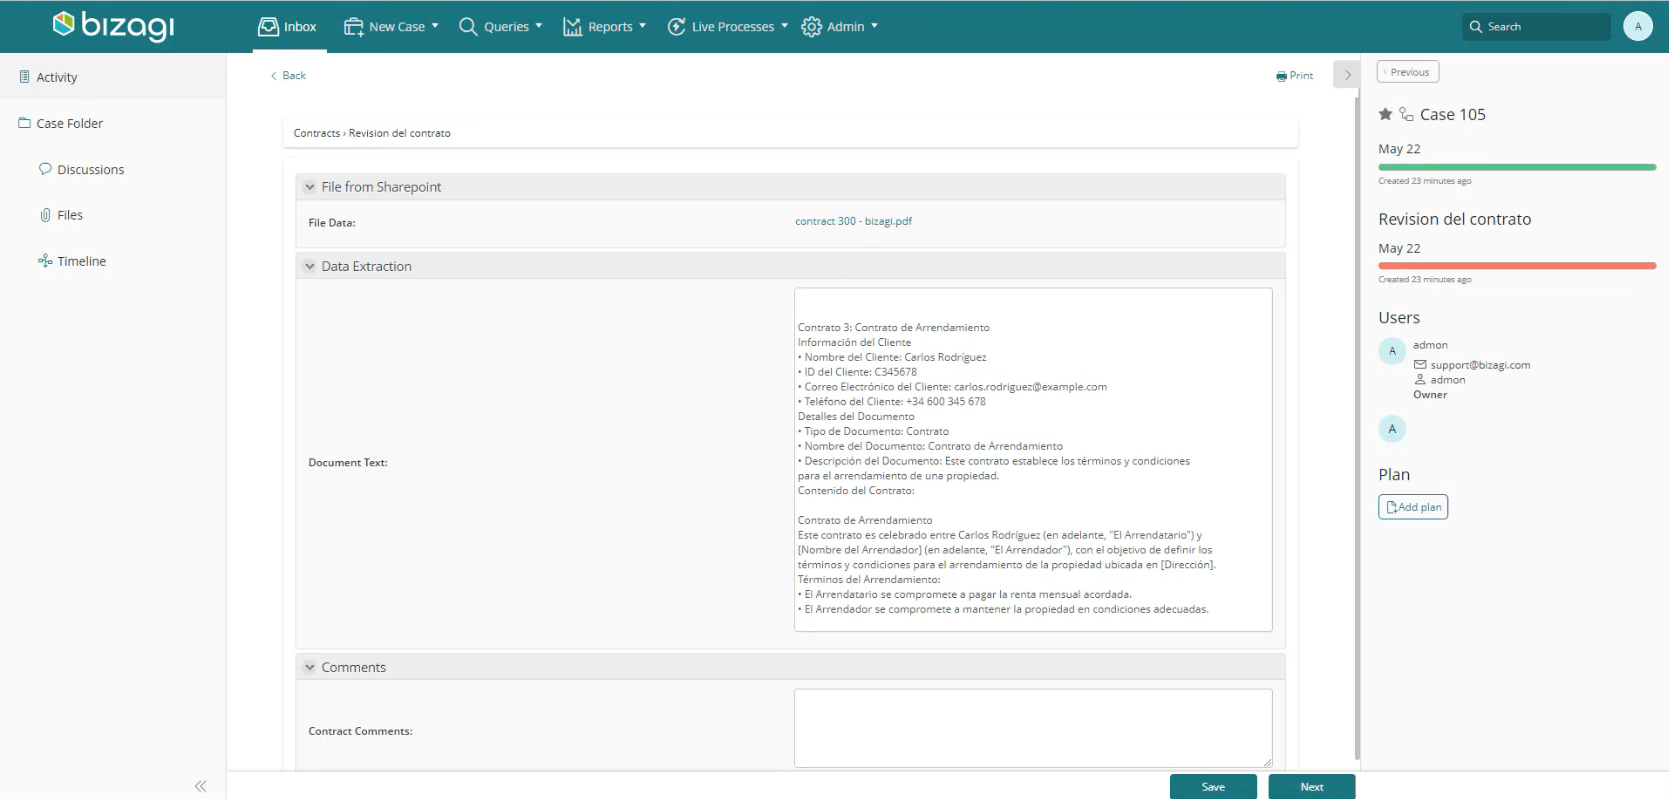The width and height of the screenshot is (1669, 799).
Task: Open the New Case menu
Action: click(391, 27)
